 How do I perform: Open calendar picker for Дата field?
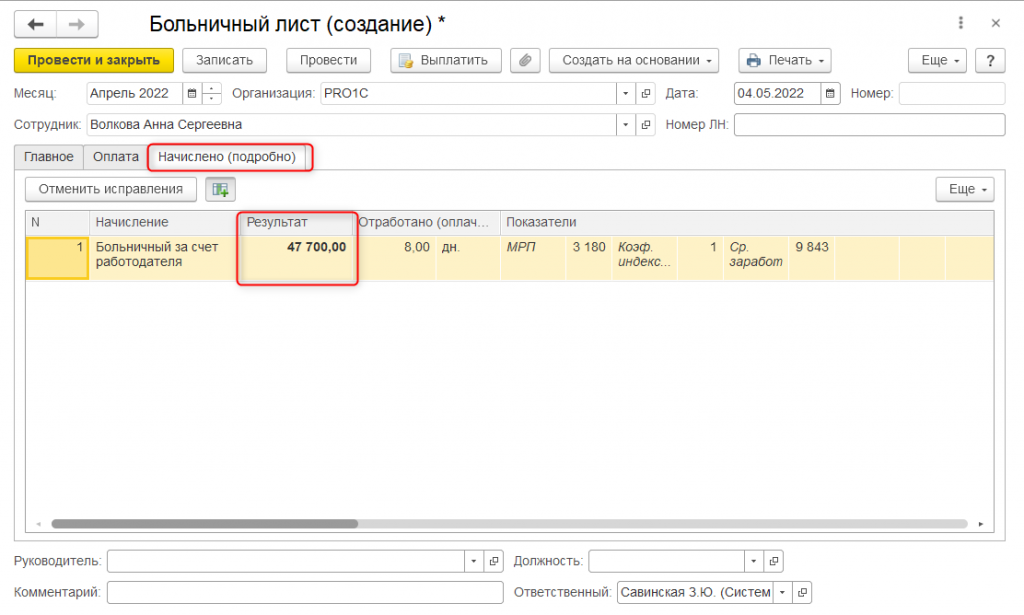pos(830,94)
